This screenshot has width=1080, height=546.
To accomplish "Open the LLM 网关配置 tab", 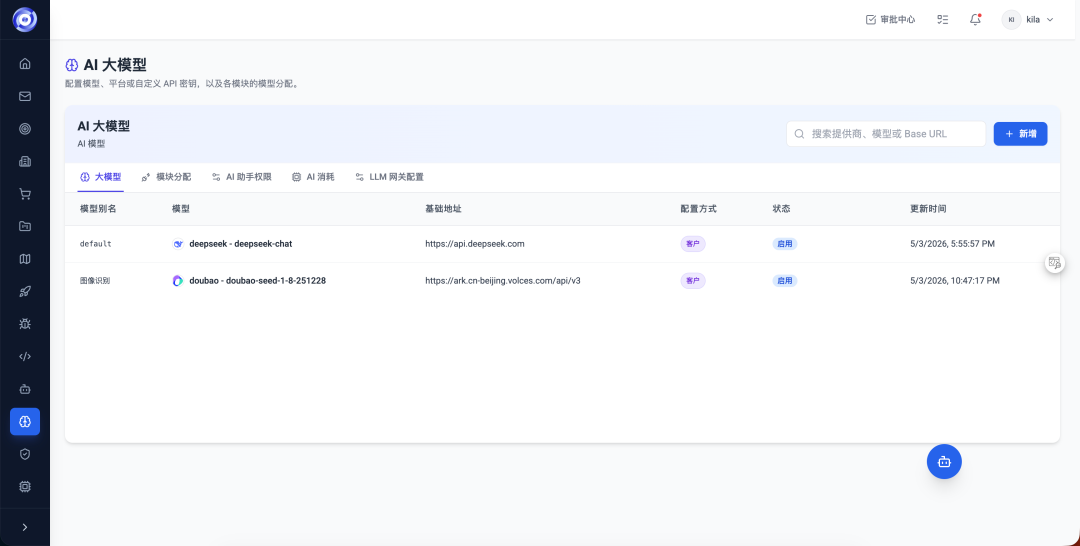I will pyautogui.click(x=389, y=177).
